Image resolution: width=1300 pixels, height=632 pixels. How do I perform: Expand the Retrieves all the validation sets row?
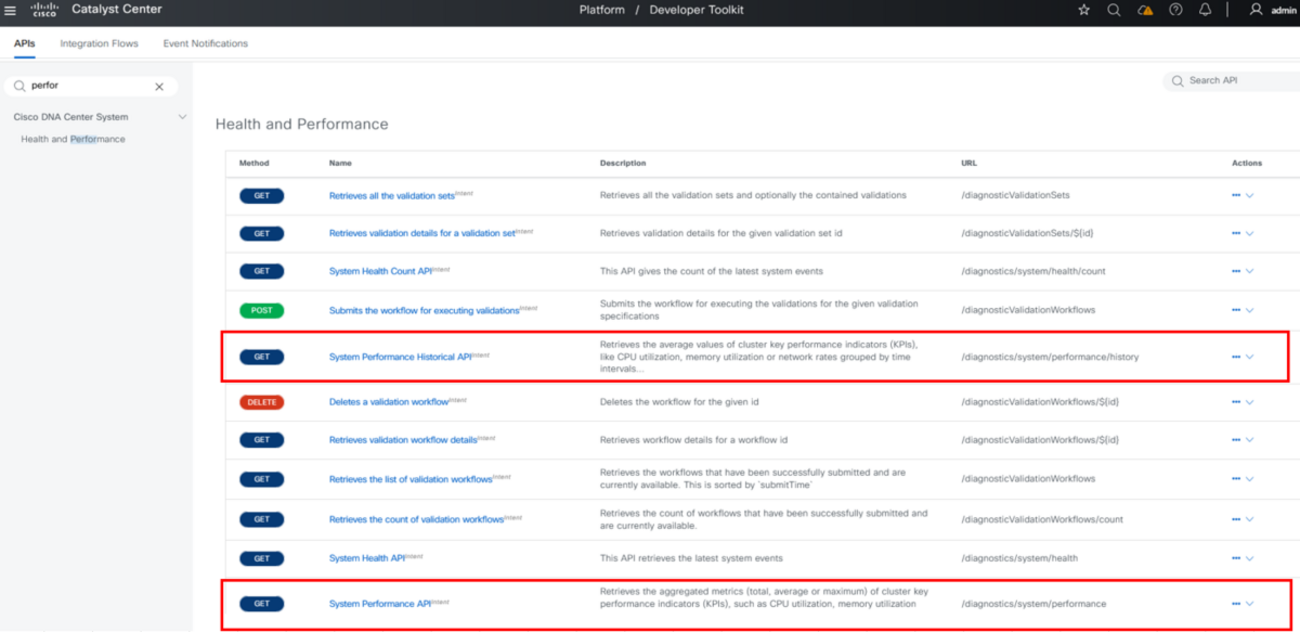pyautogui.click(x=1250, y=195)
